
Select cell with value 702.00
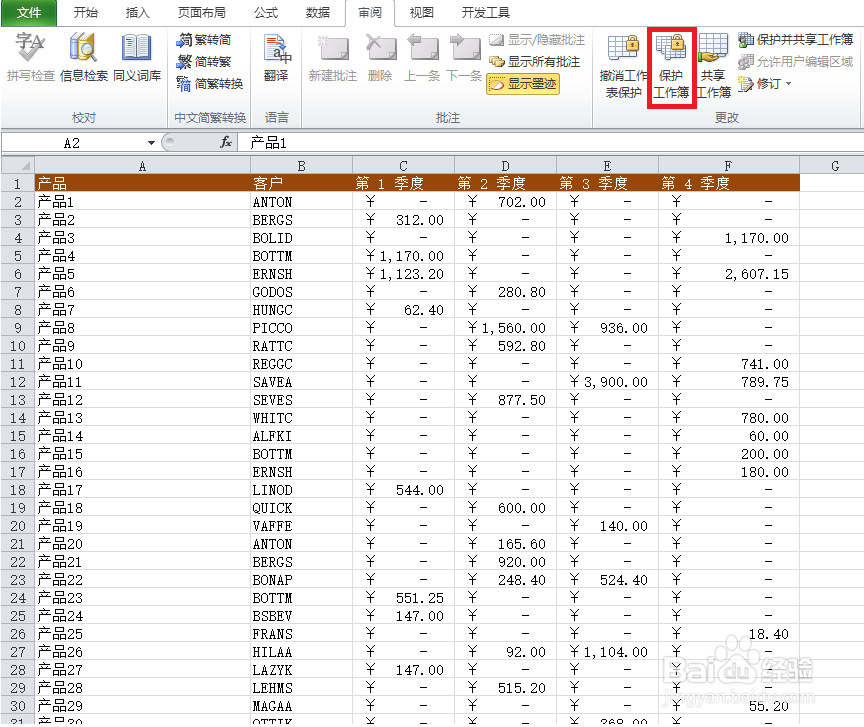coord(505,202)
